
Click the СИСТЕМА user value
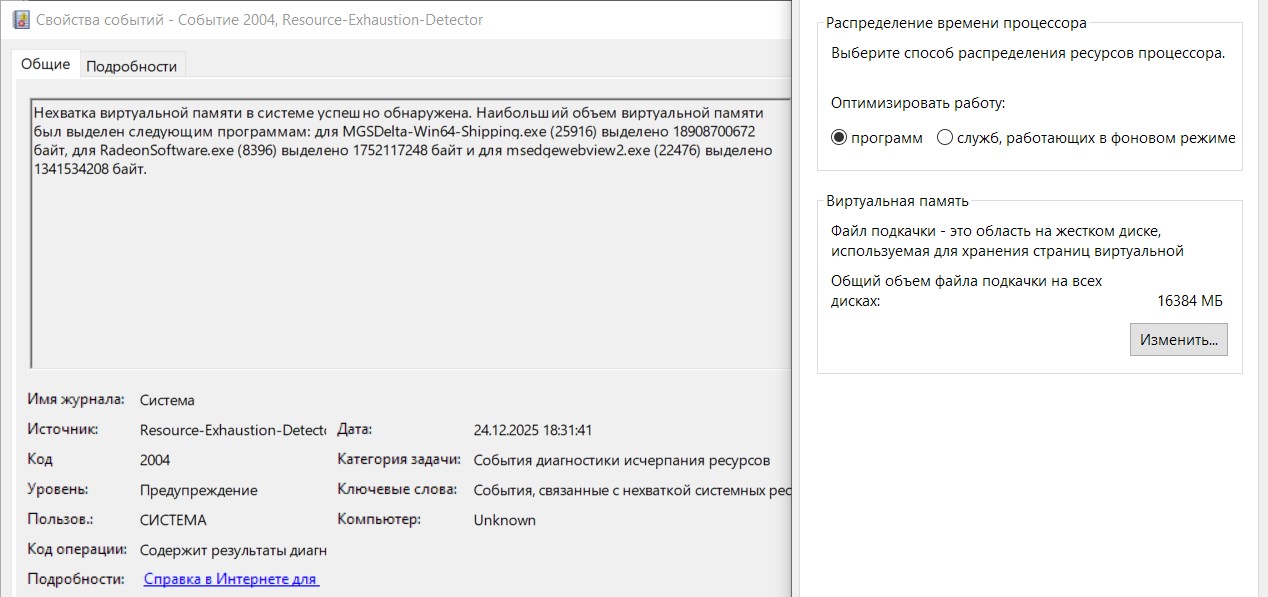[x=173, y=520]
